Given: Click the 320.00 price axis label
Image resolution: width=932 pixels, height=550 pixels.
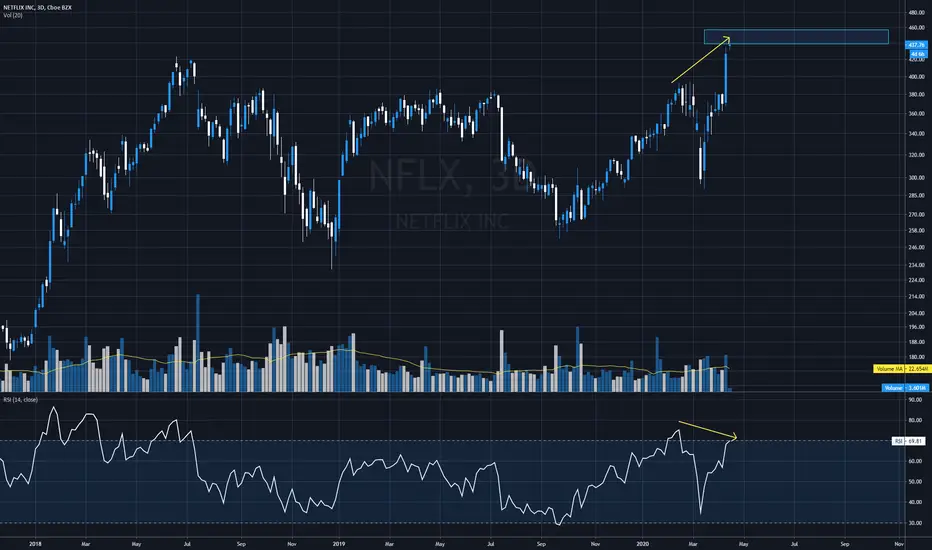Looking at the screenshot, I should click(916, 155).
